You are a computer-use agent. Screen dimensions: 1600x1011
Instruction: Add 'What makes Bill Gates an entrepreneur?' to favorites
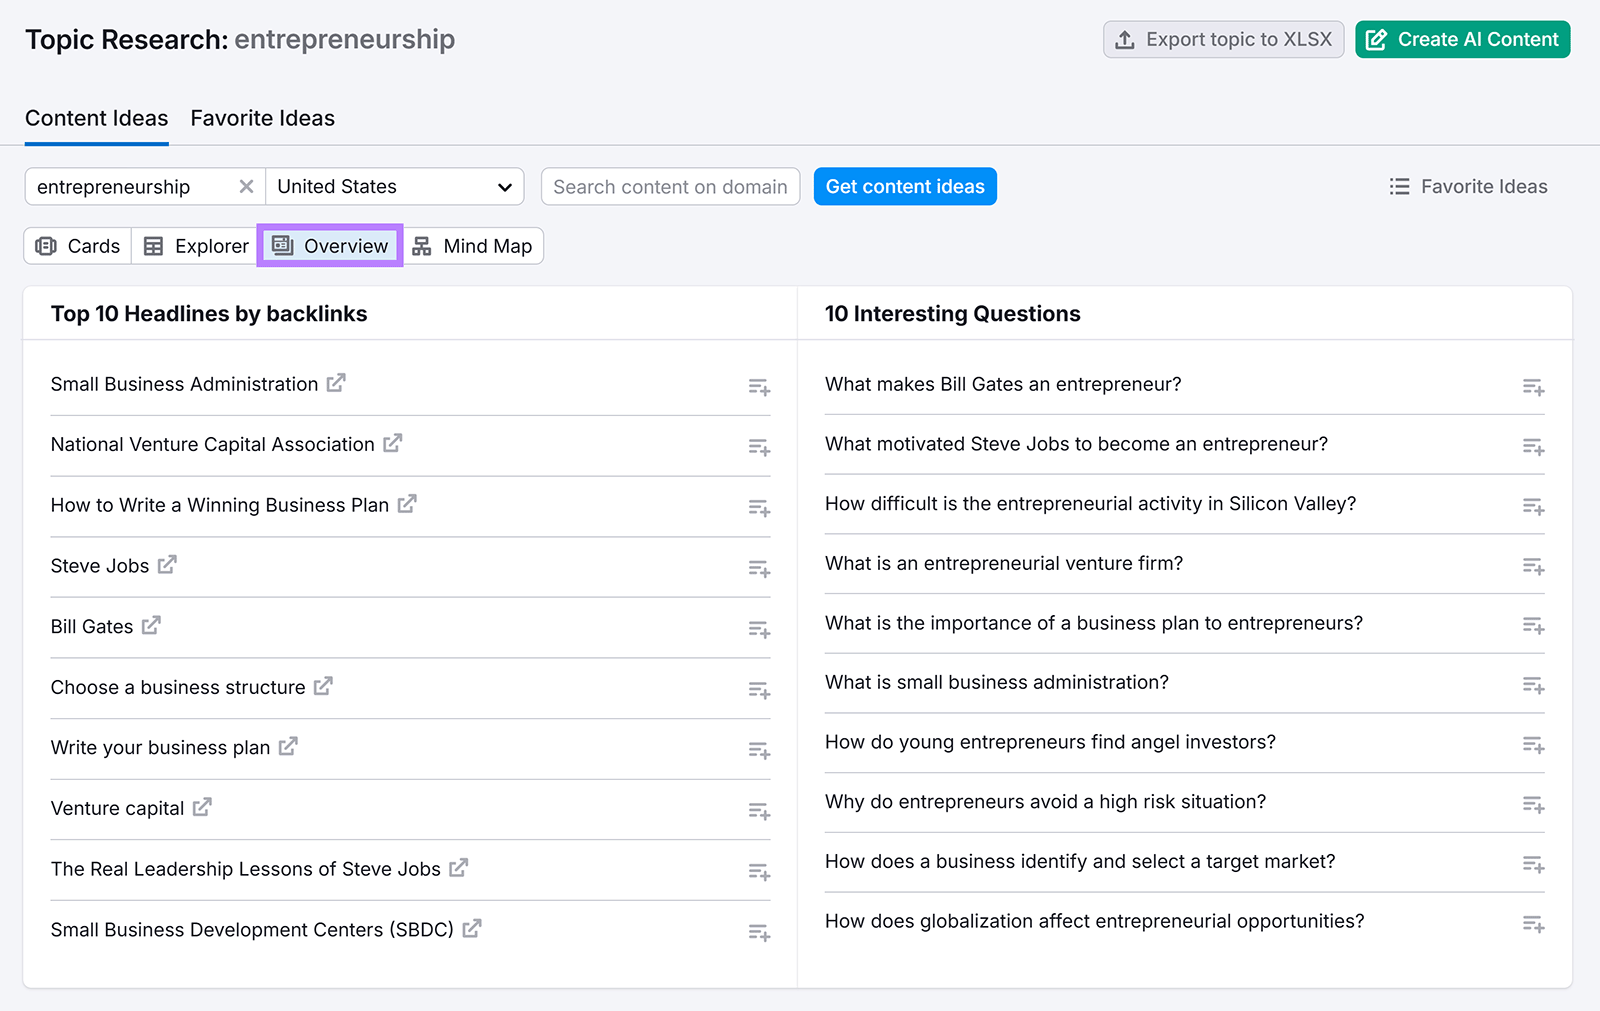[x=1532, y=387]
